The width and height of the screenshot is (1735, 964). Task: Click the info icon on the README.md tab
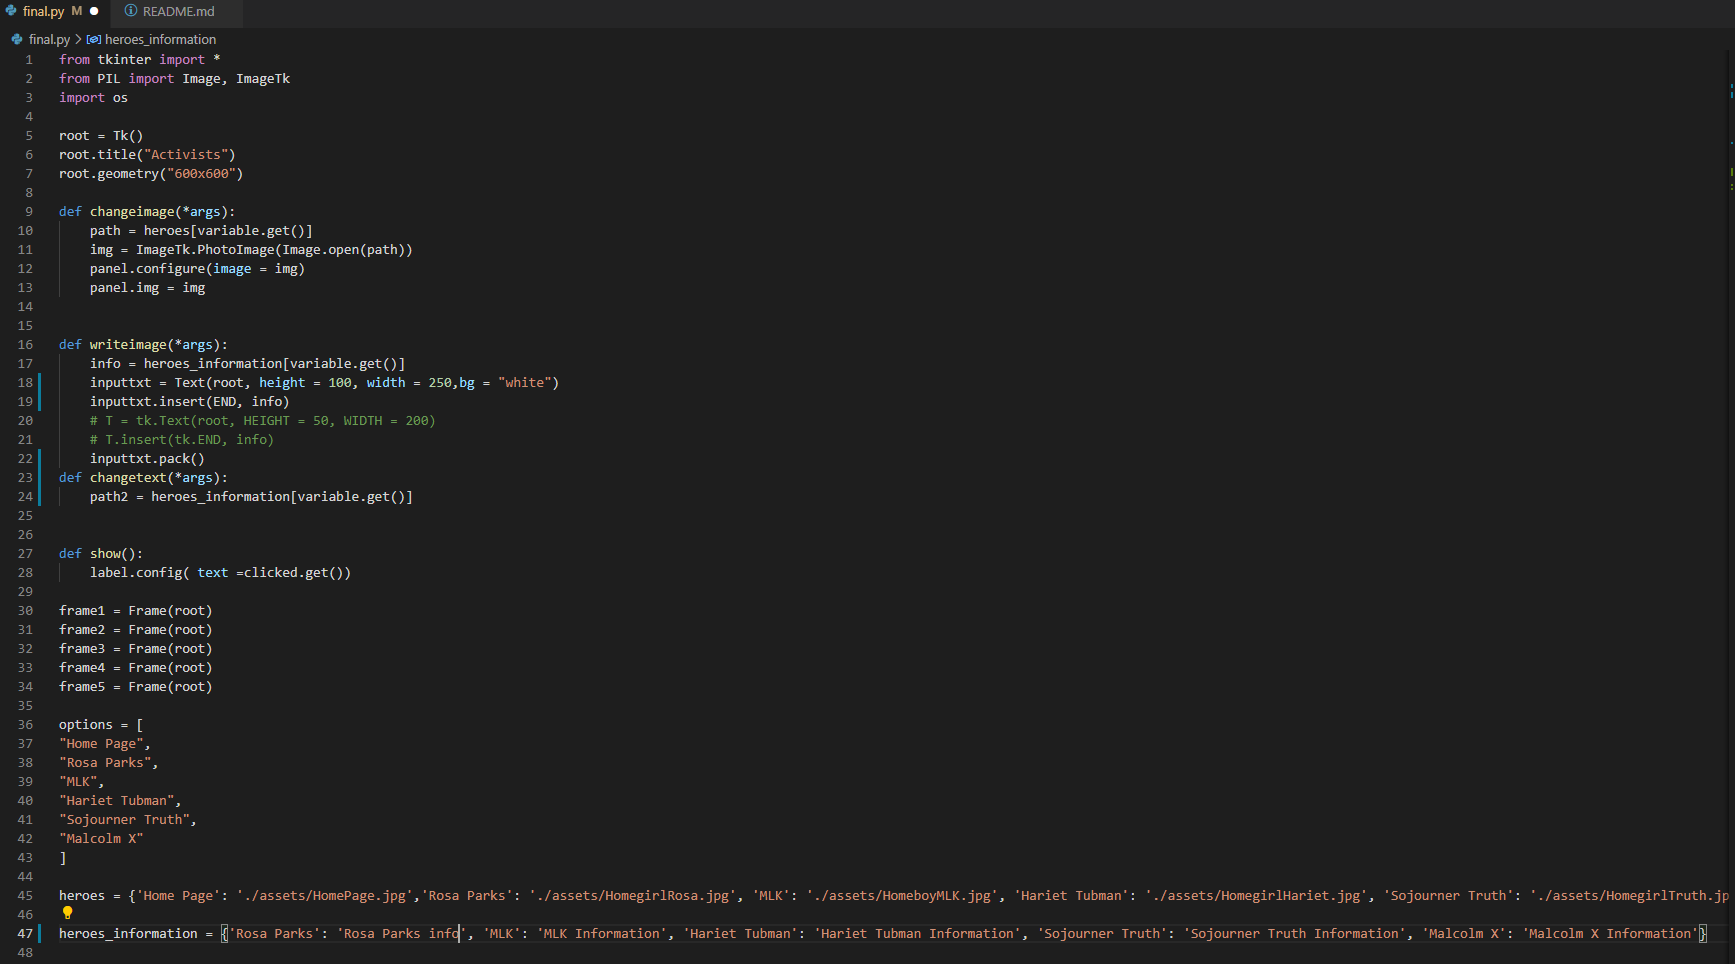tap(129, 11)
